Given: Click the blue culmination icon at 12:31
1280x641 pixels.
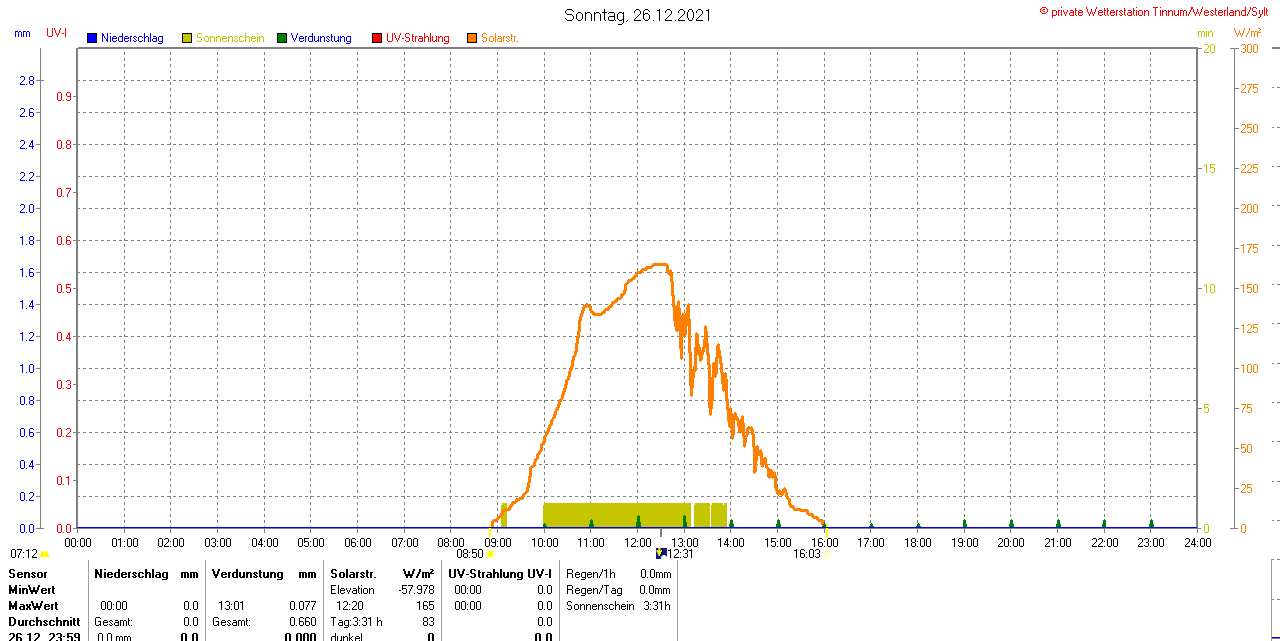Looking at the screenshot, I should (x=660, y=553).
